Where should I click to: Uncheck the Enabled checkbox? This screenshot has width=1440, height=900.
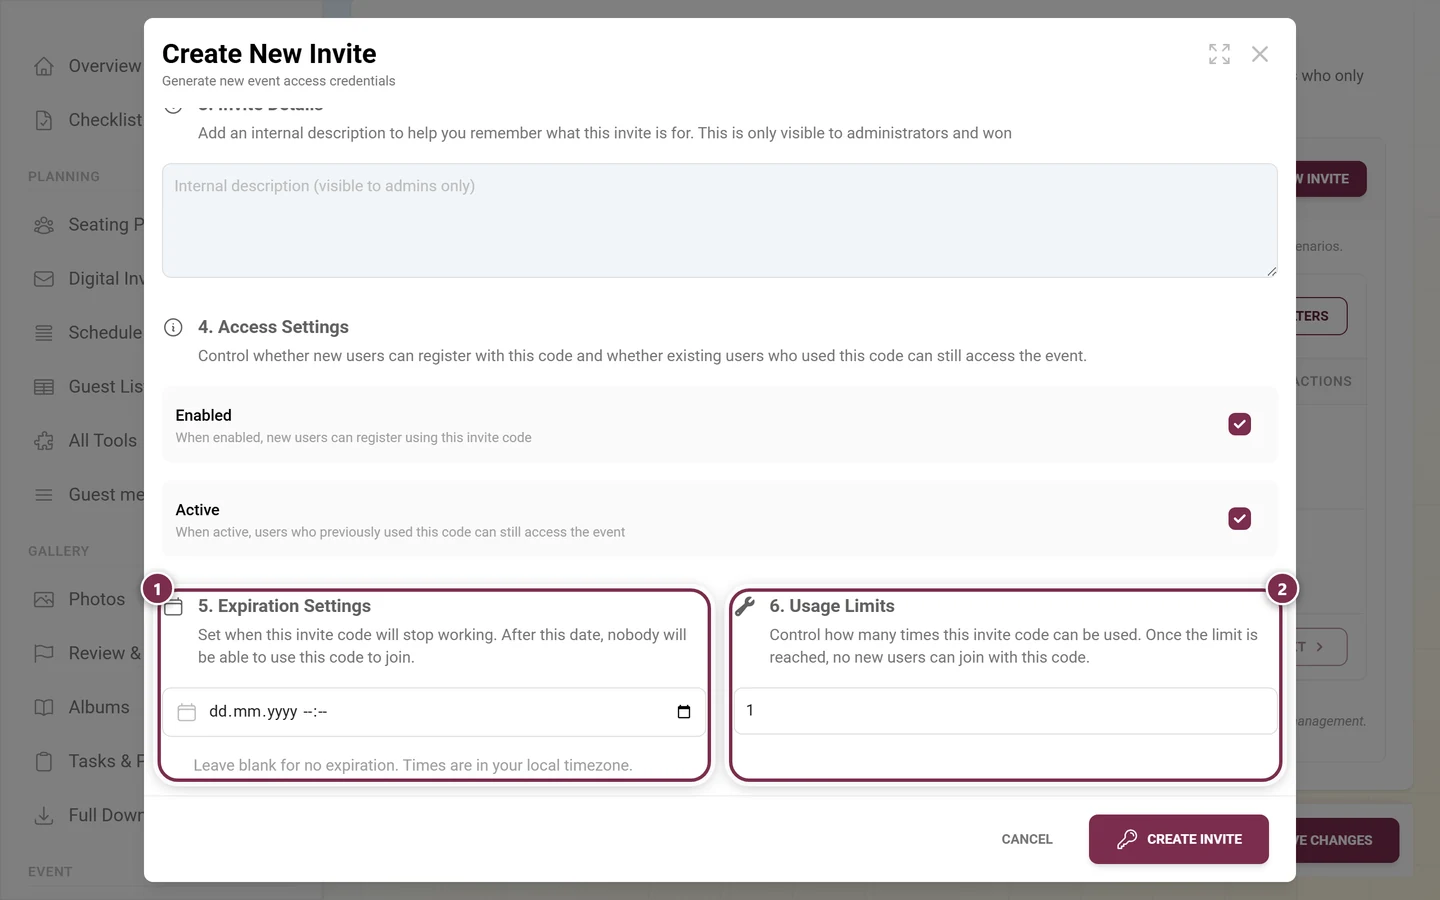coord(1240,424)
